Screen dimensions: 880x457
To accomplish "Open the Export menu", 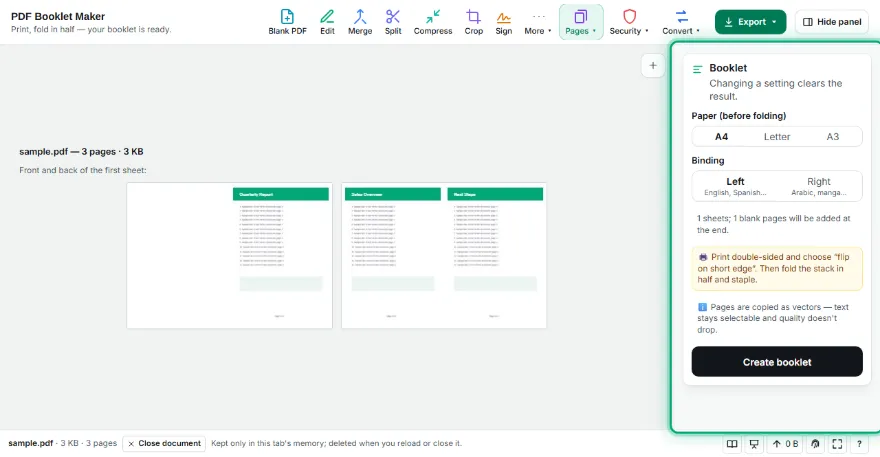I will [x=750, y=22].
